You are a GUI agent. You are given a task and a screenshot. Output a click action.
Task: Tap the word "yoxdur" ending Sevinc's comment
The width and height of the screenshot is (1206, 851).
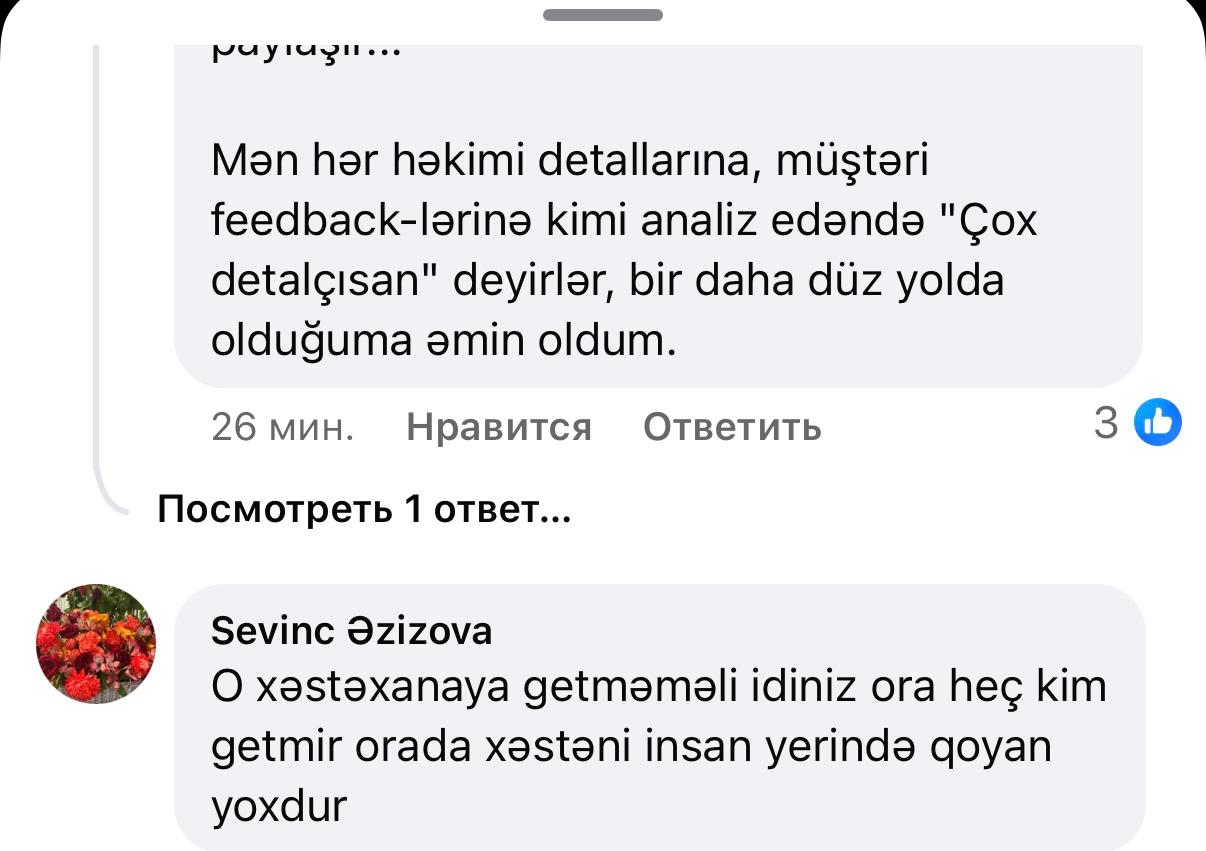pos(278,806)
